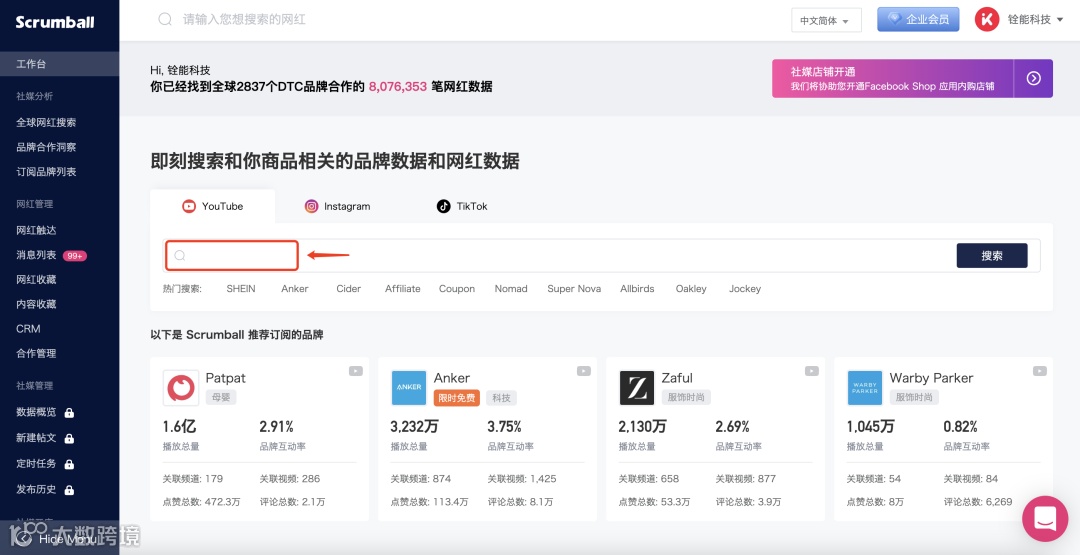1080x555 pixels.
Task: Open CRM in the sidebar
Action: (x=28, y=329)
